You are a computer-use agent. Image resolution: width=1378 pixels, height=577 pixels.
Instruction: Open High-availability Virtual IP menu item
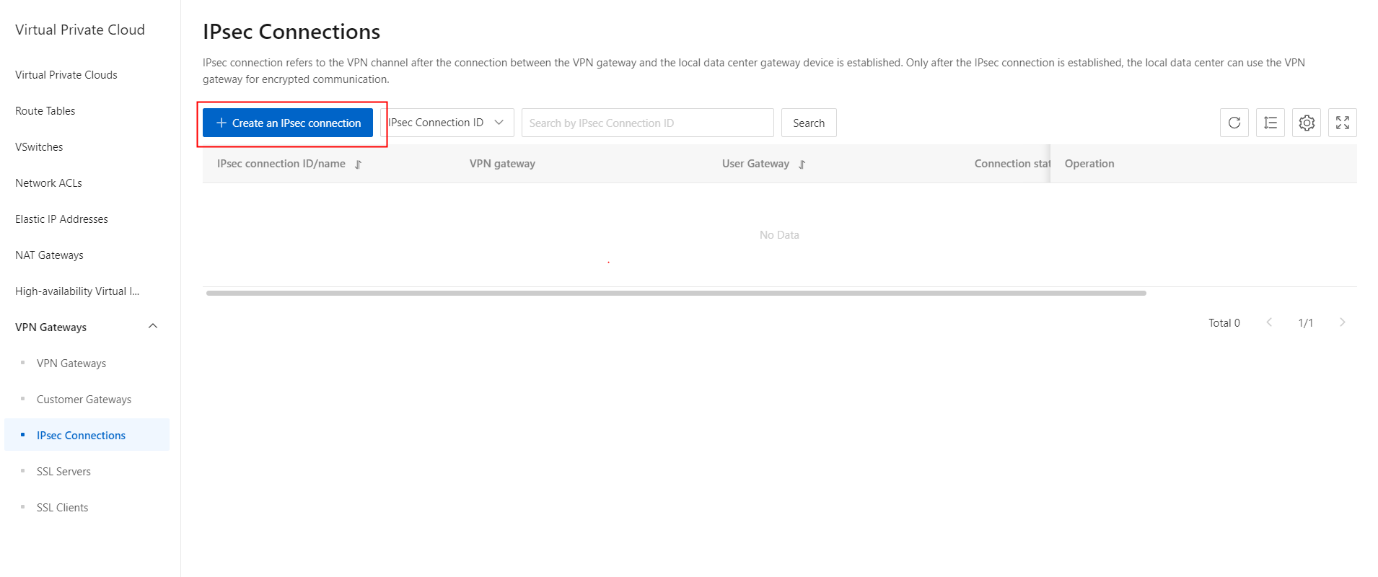[x=77, y=291]
